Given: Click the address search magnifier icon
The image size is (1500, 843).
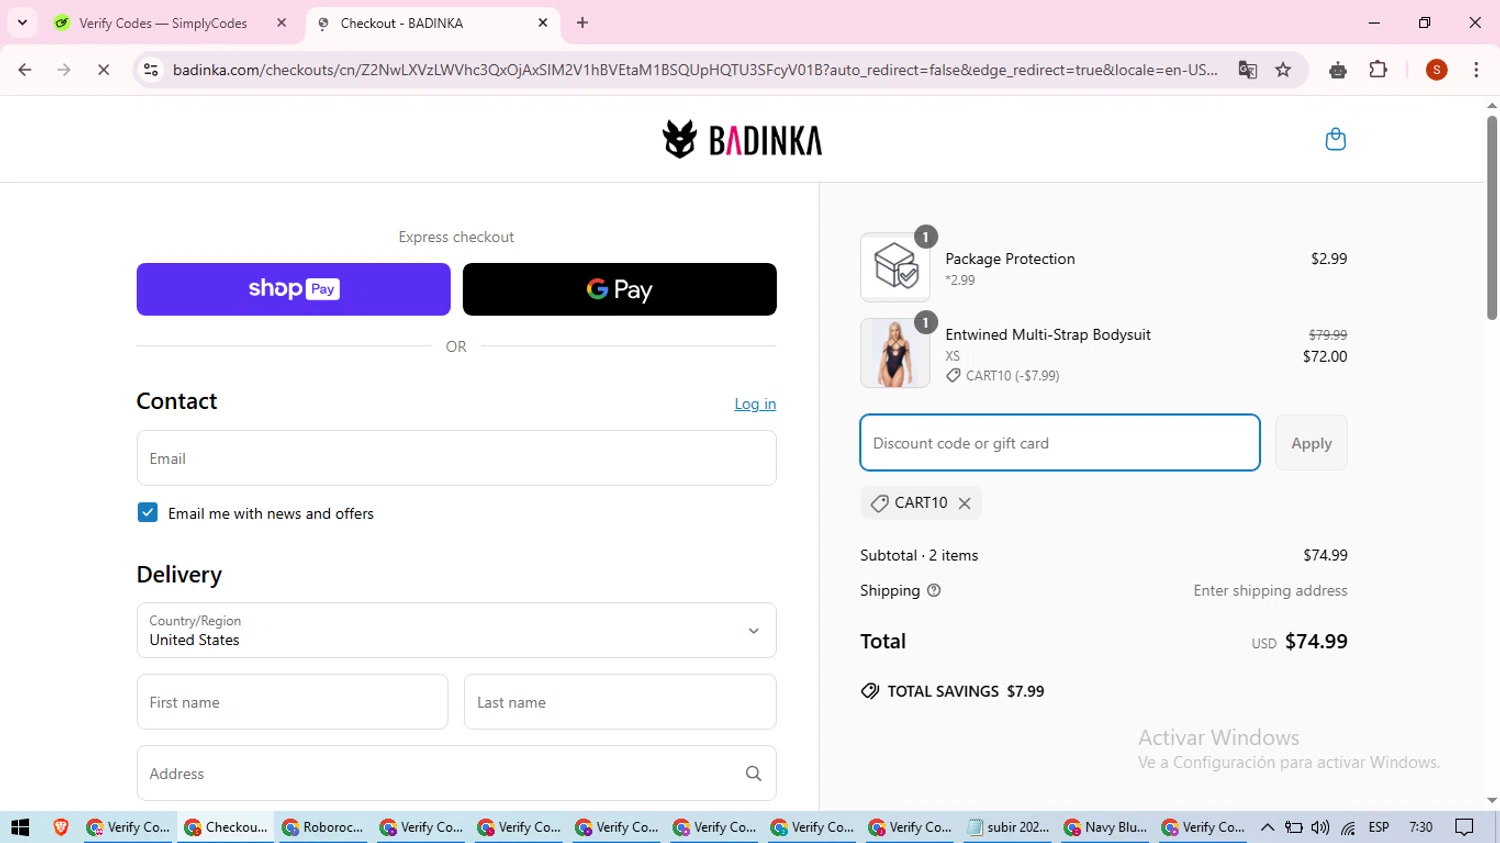Looking at the screenshot, I should point(753,773).
